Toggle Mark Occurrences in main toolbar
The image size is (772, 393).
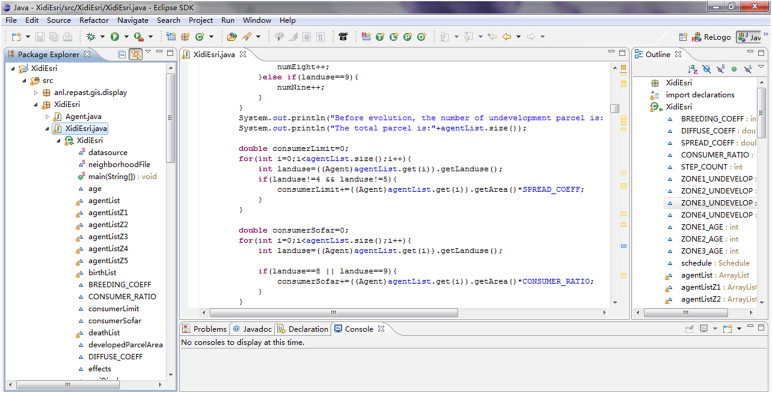pyautogui.click(x=293, y=37)
